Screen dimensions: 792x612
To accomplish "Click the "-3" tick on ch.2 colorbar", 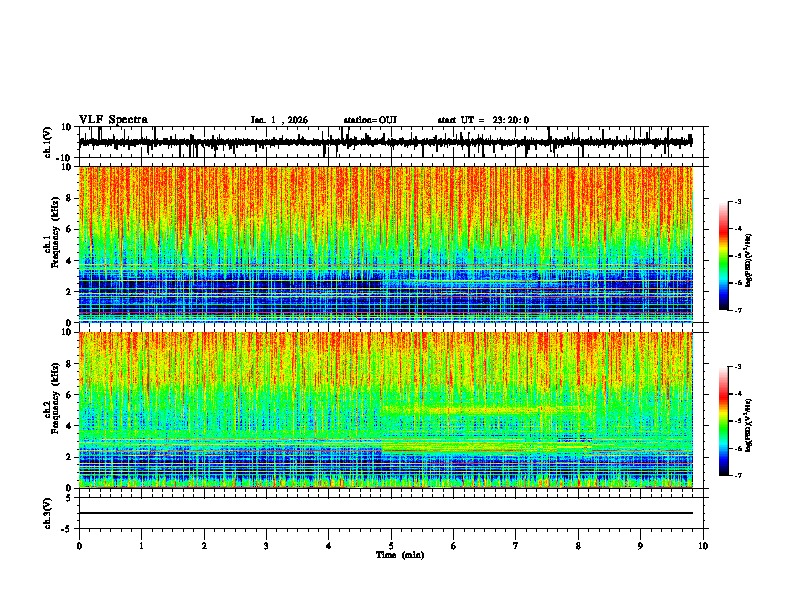I will (x=738, y=367).
